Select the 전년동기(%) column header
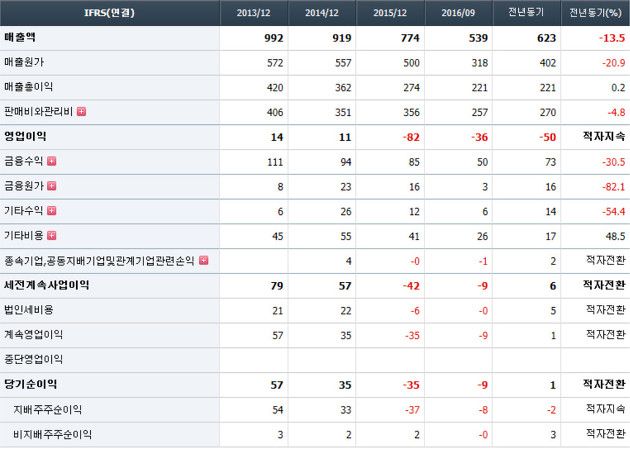630x449 pixels. click(595, 12)
